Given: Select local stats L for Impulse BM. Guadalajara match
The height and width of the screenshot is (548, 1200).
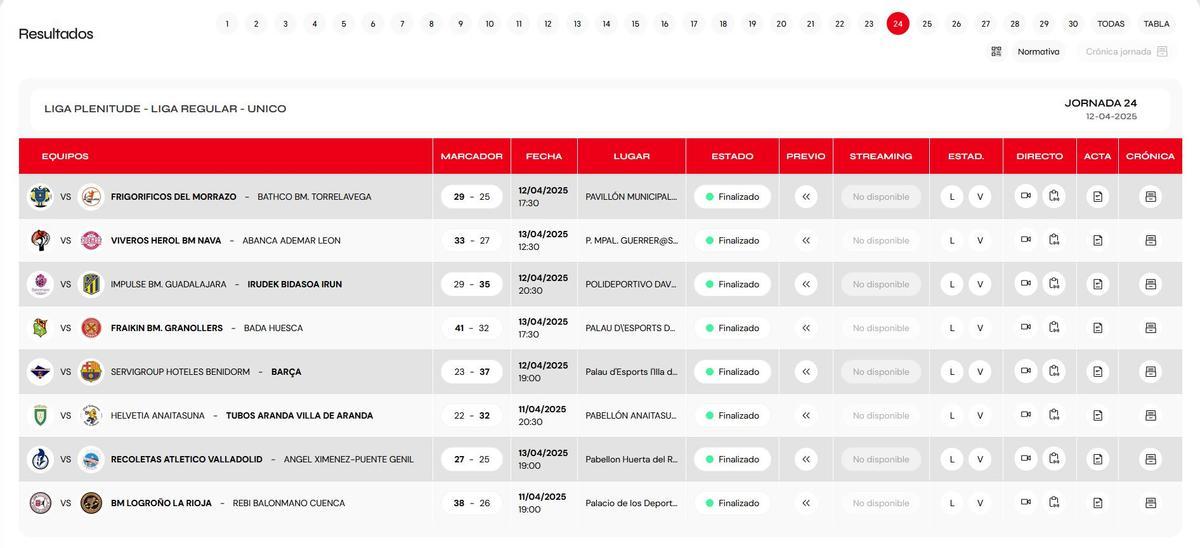Looking at the screenshot, I should click(x=952, y=284).
